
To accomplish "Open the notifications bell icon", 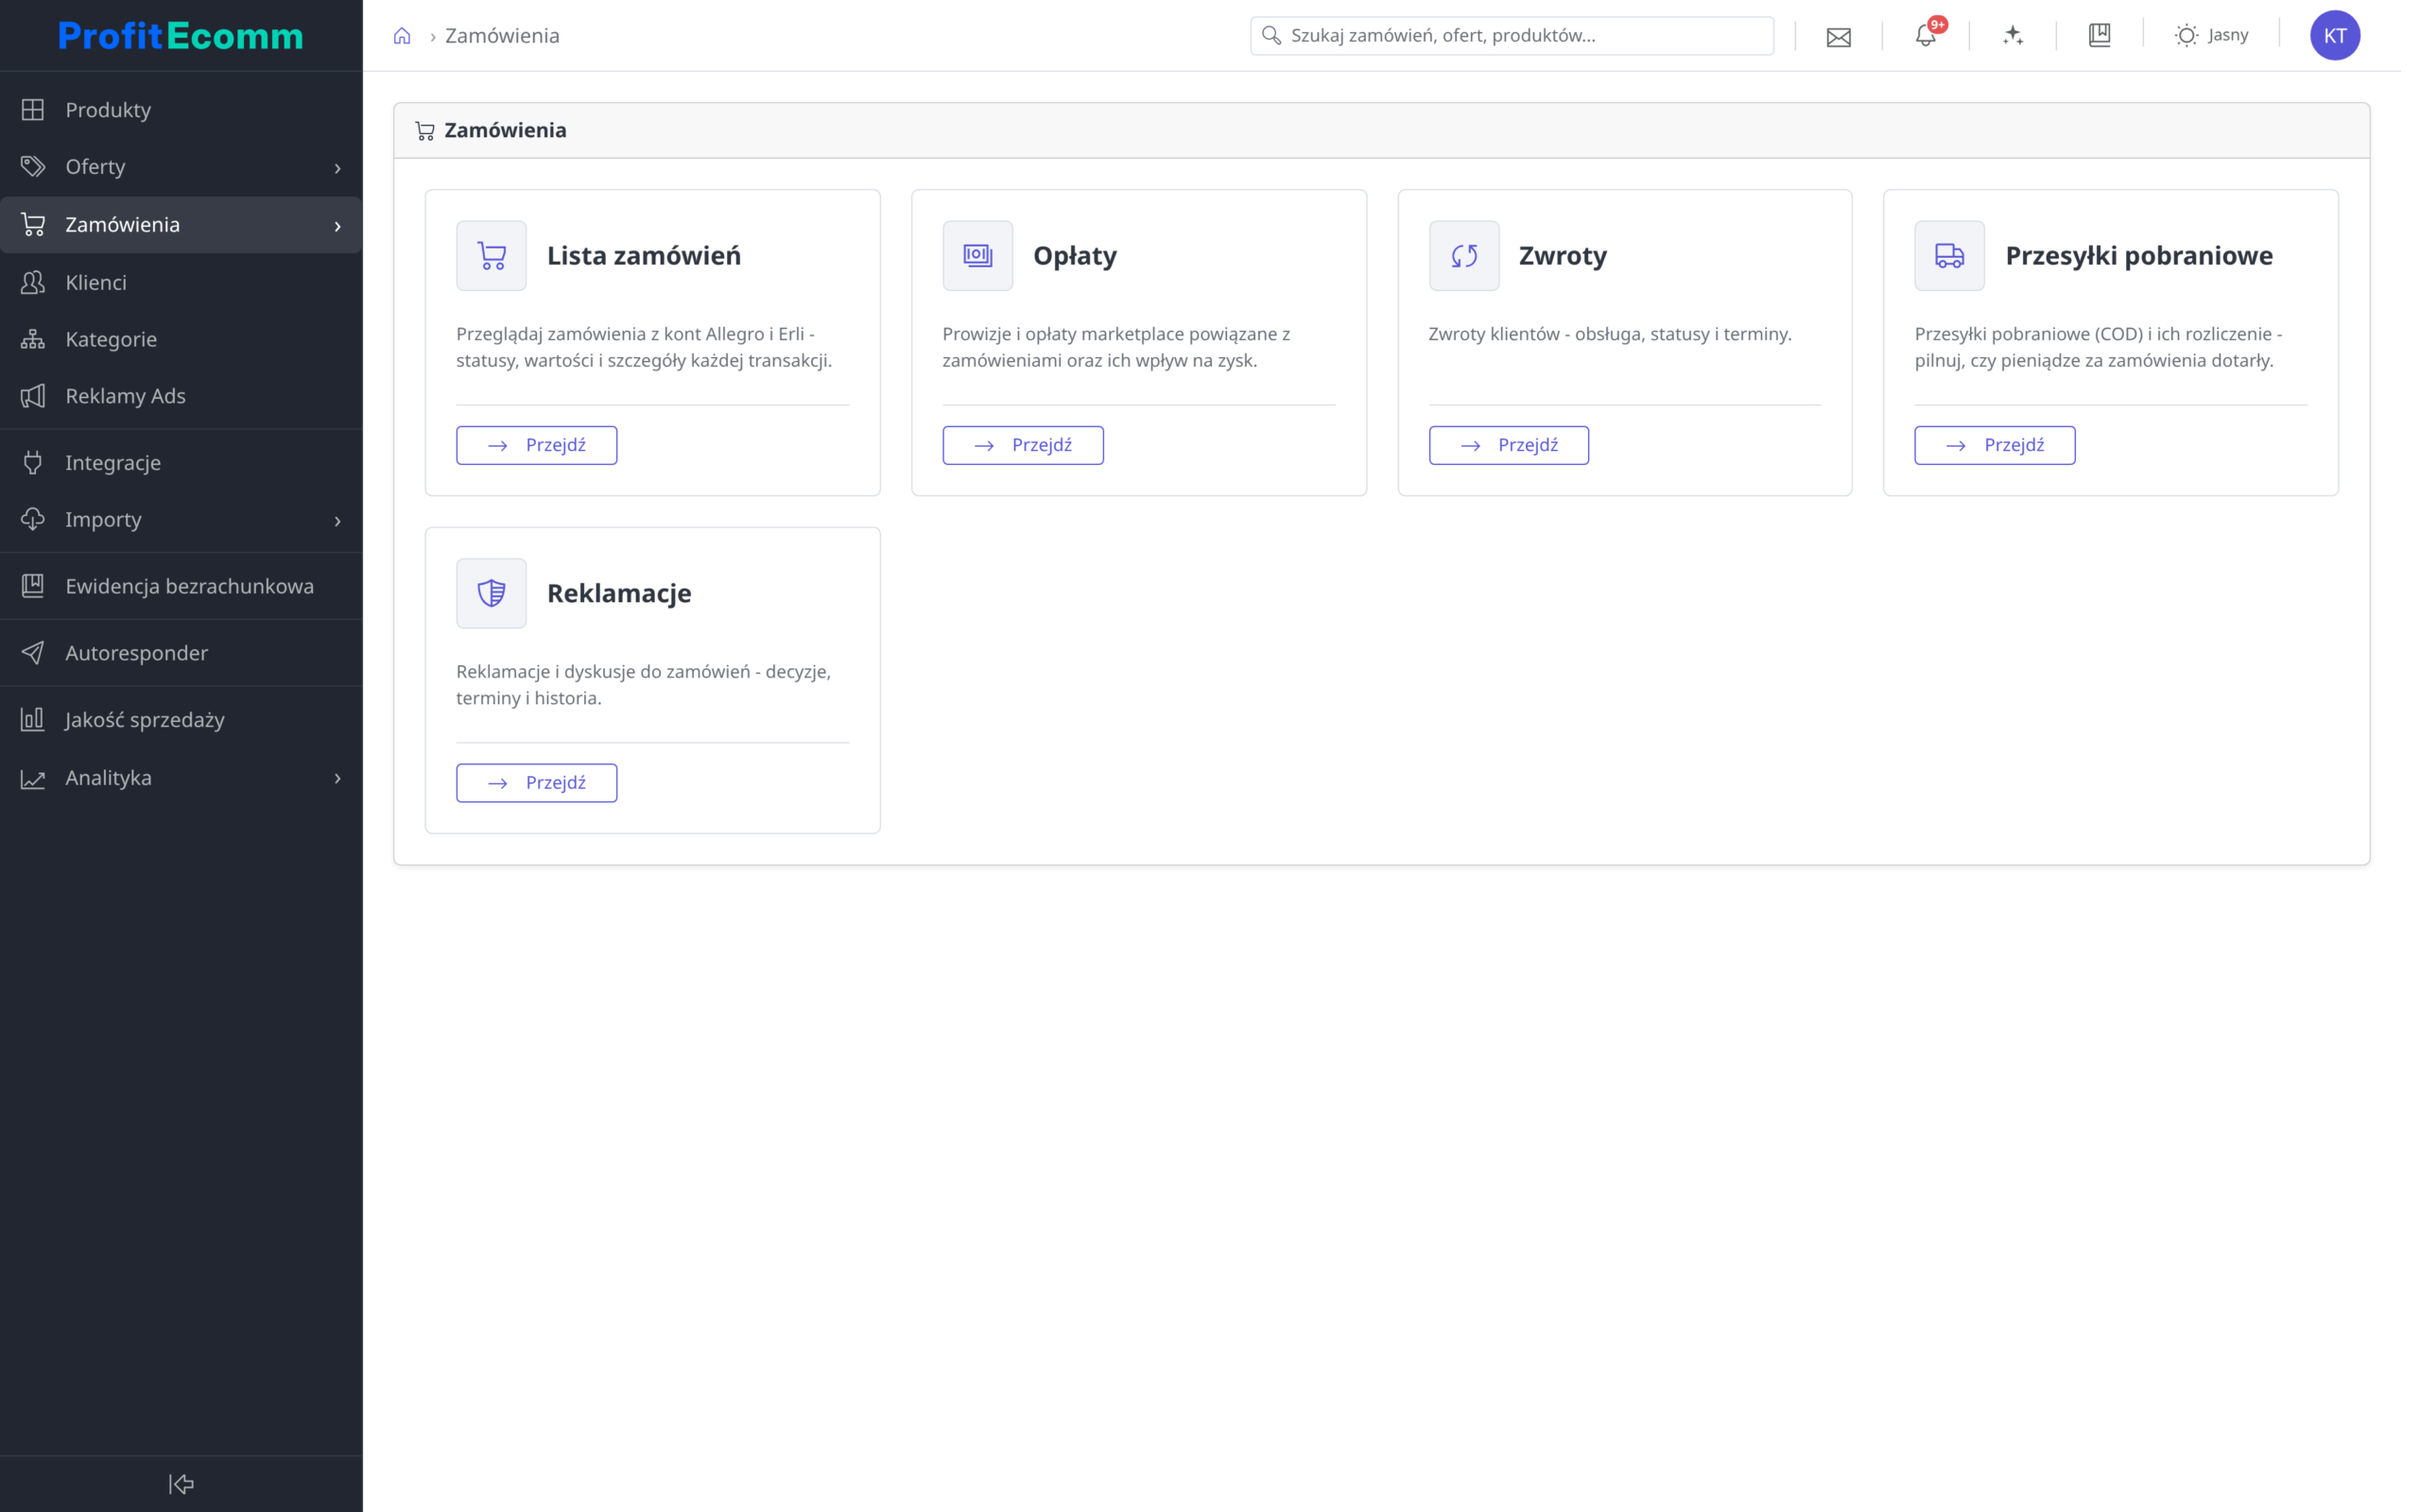I will (x=1925, y=36).
